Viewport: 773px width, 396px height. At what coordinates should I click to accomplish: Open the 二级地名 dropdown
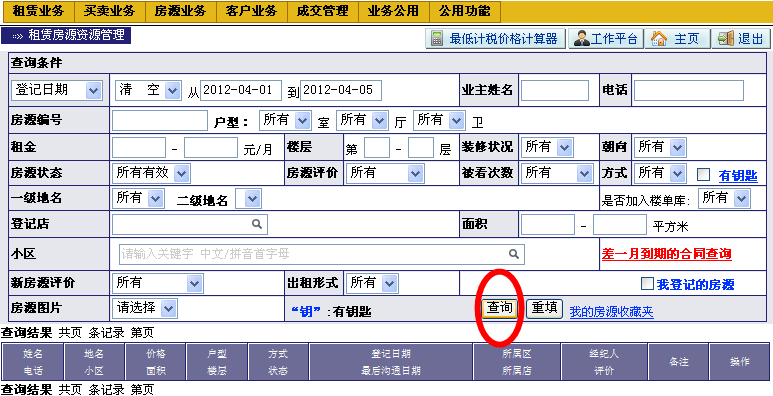[248, 199]
